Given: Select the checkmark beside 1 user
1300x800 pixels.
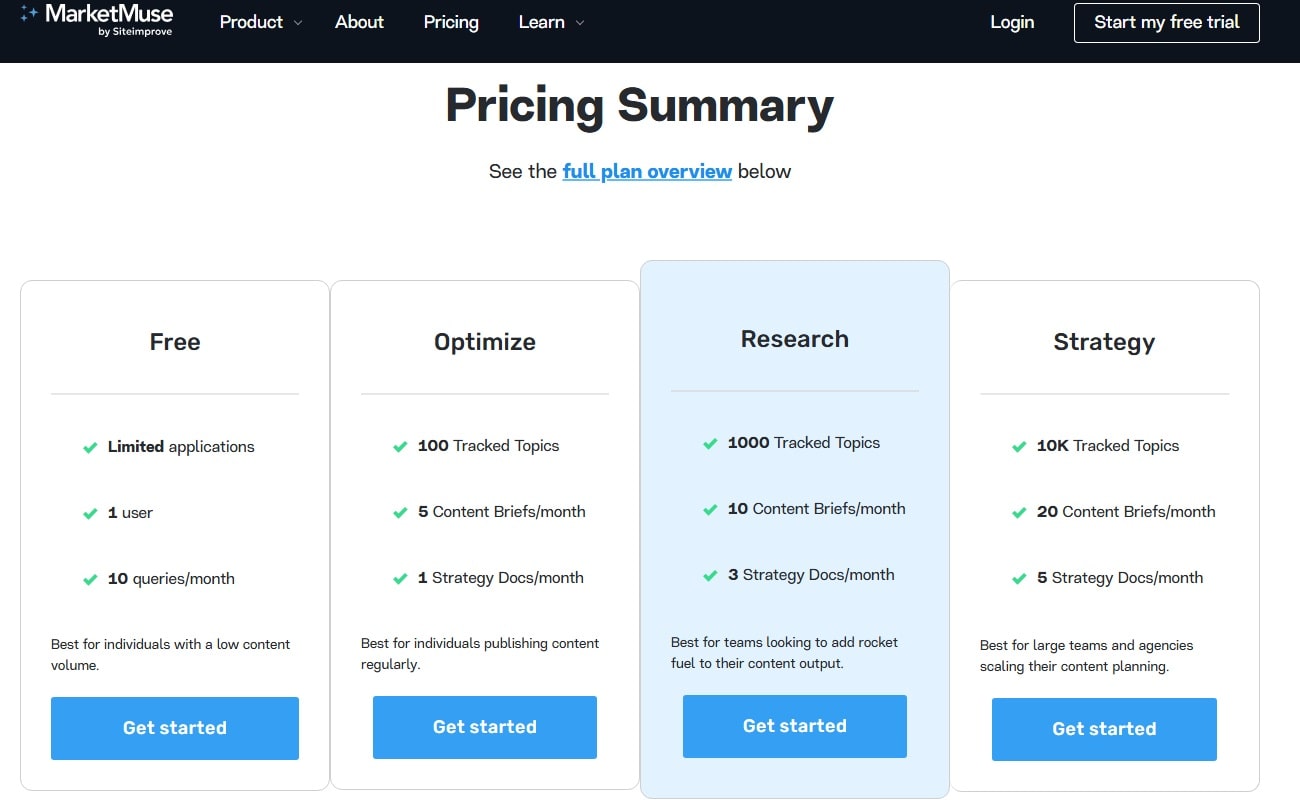Looking at the screenshot, I should click(x=89, y=513).
